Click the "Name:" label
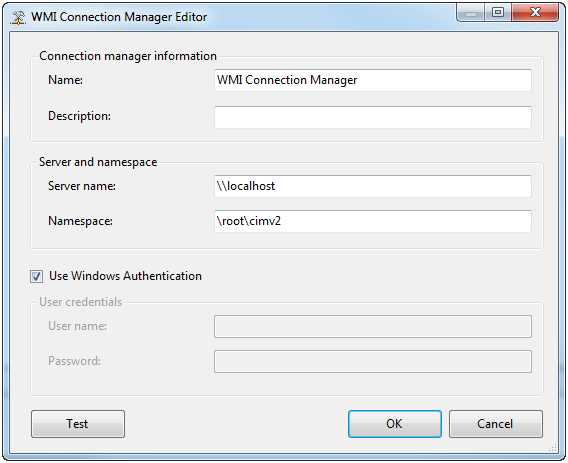This screenshot has width=568, height=463. click(x=66, y=80)
